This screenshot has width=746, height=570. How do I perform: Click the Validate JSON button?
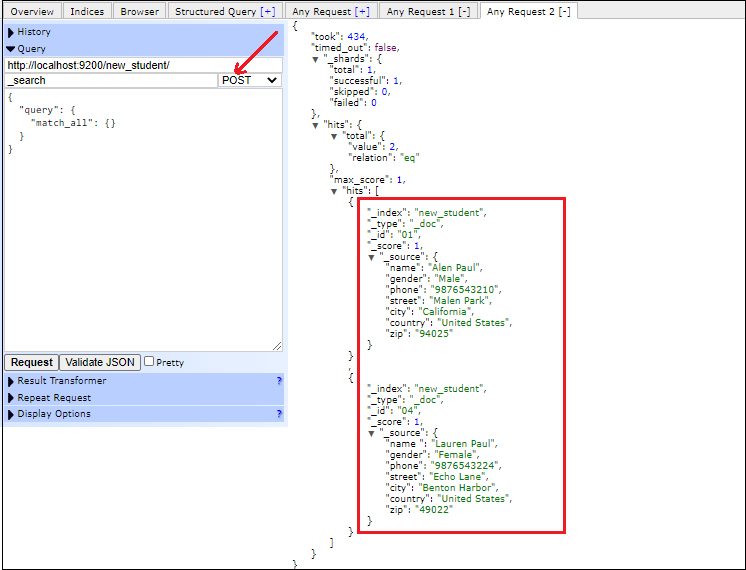(100, 362)
